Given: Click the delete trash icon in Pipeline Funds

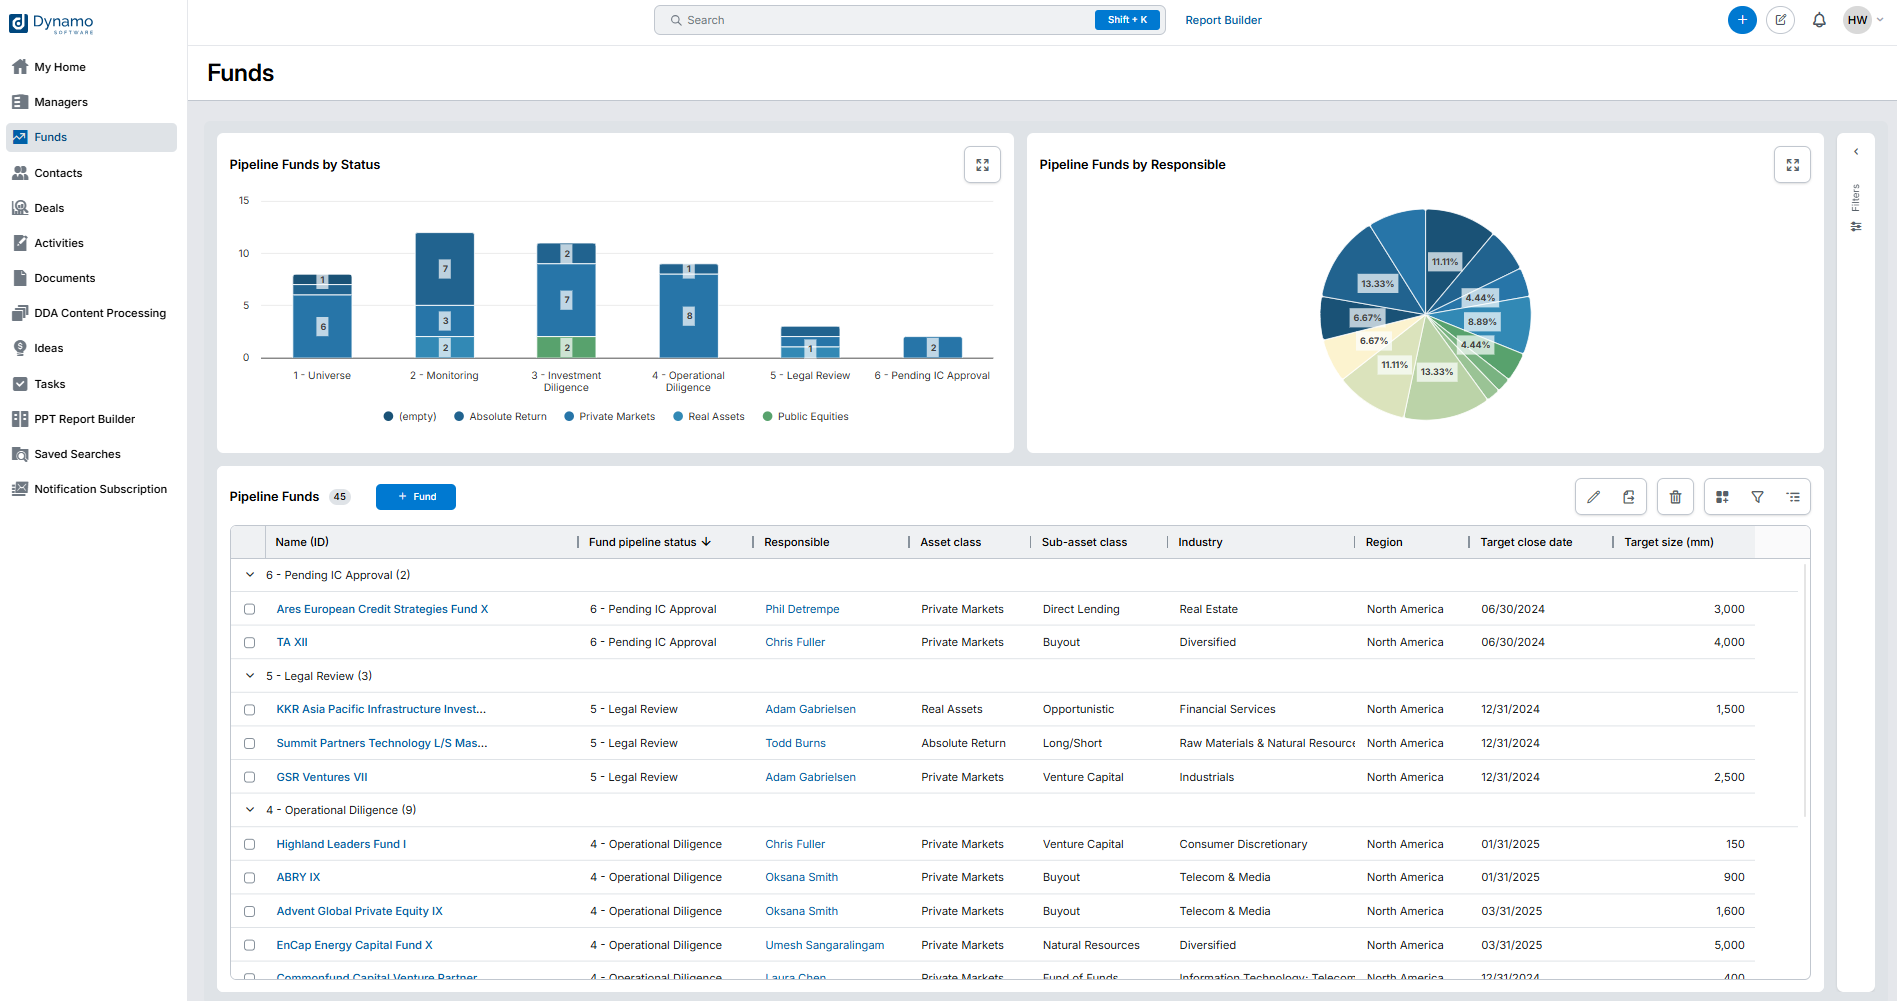Looking at the screenshot, I should [1675, 497].
